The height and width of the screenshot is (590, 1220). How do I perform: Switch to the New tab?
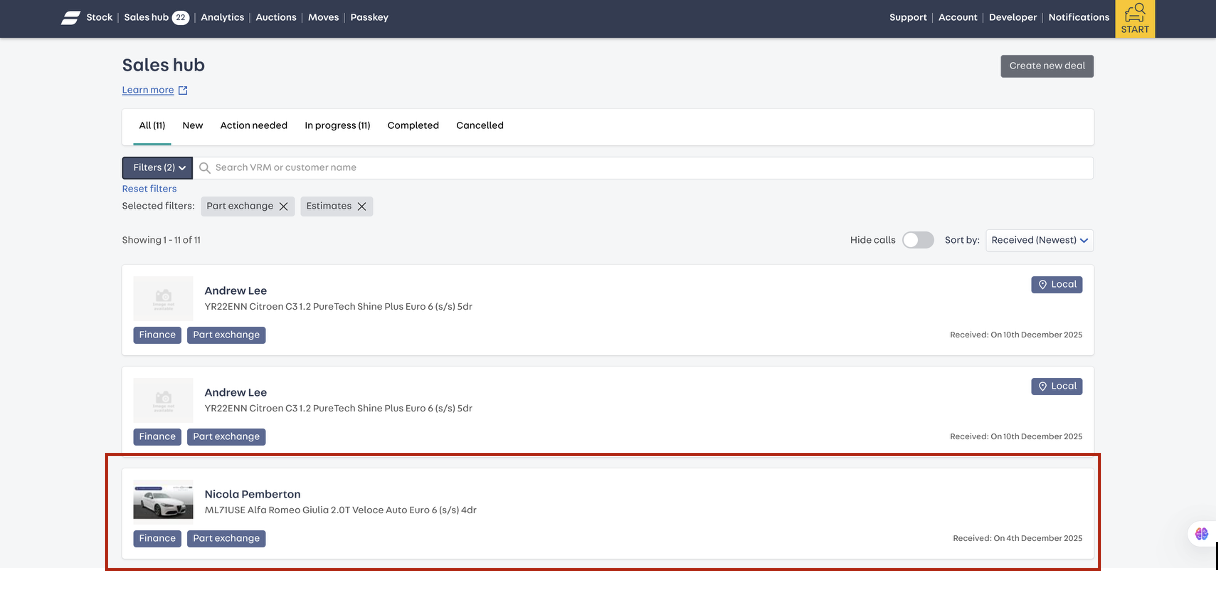pos(193,126)
